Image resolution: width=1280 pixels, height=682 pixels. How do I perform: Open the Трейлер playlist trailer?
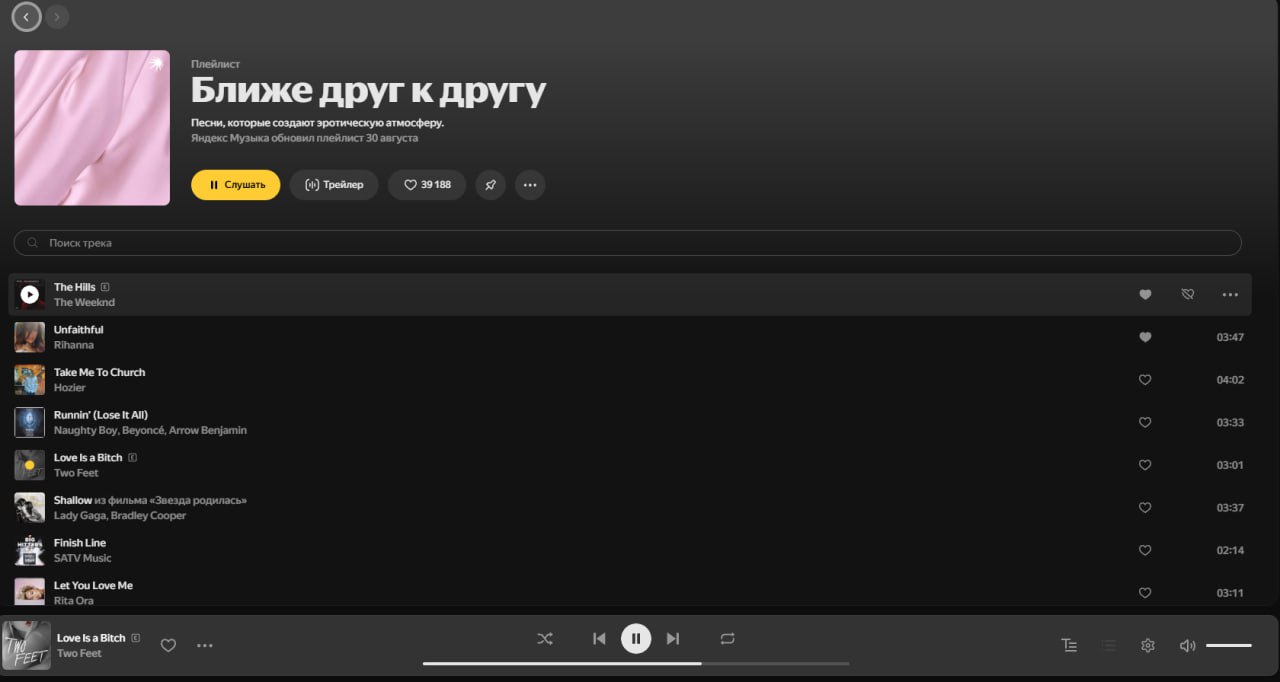334,185
